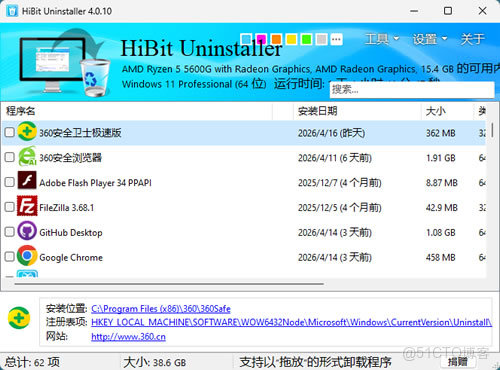This screenshot has height=370, width=500.
Task: Choose the orange theme color swatch
Action: (276, 39)
